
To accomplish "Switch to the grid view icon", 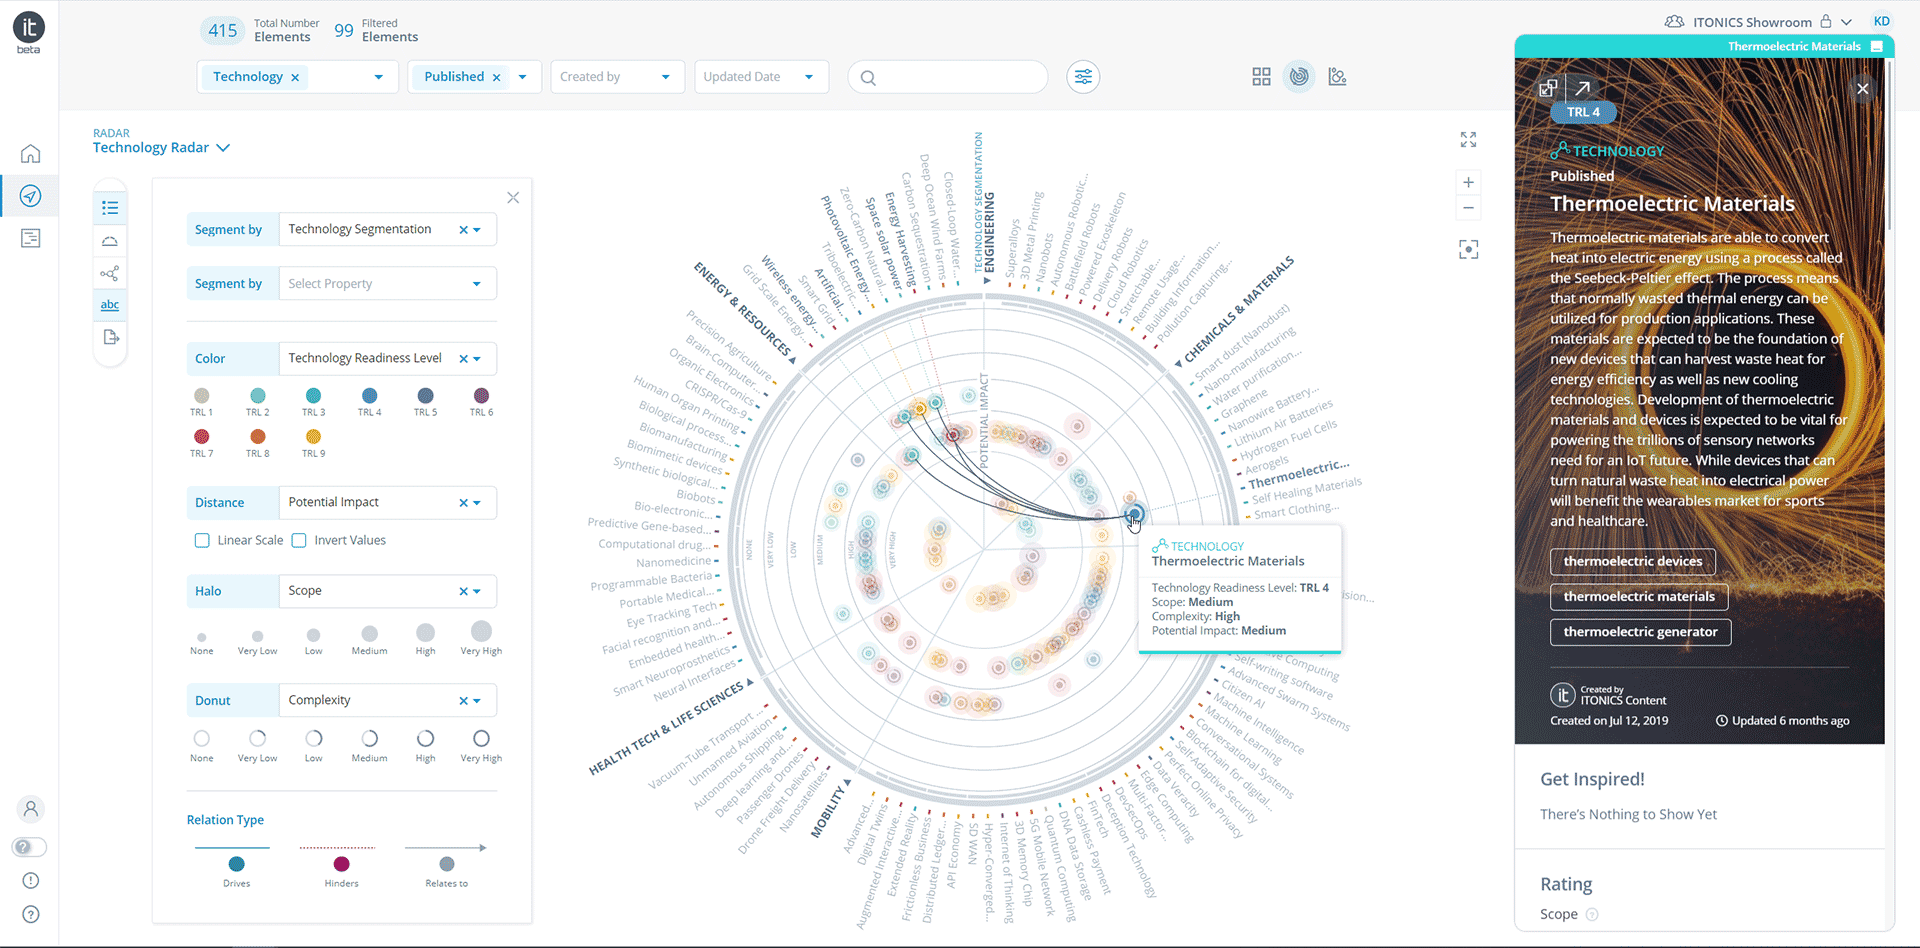I will (1260, 76).
